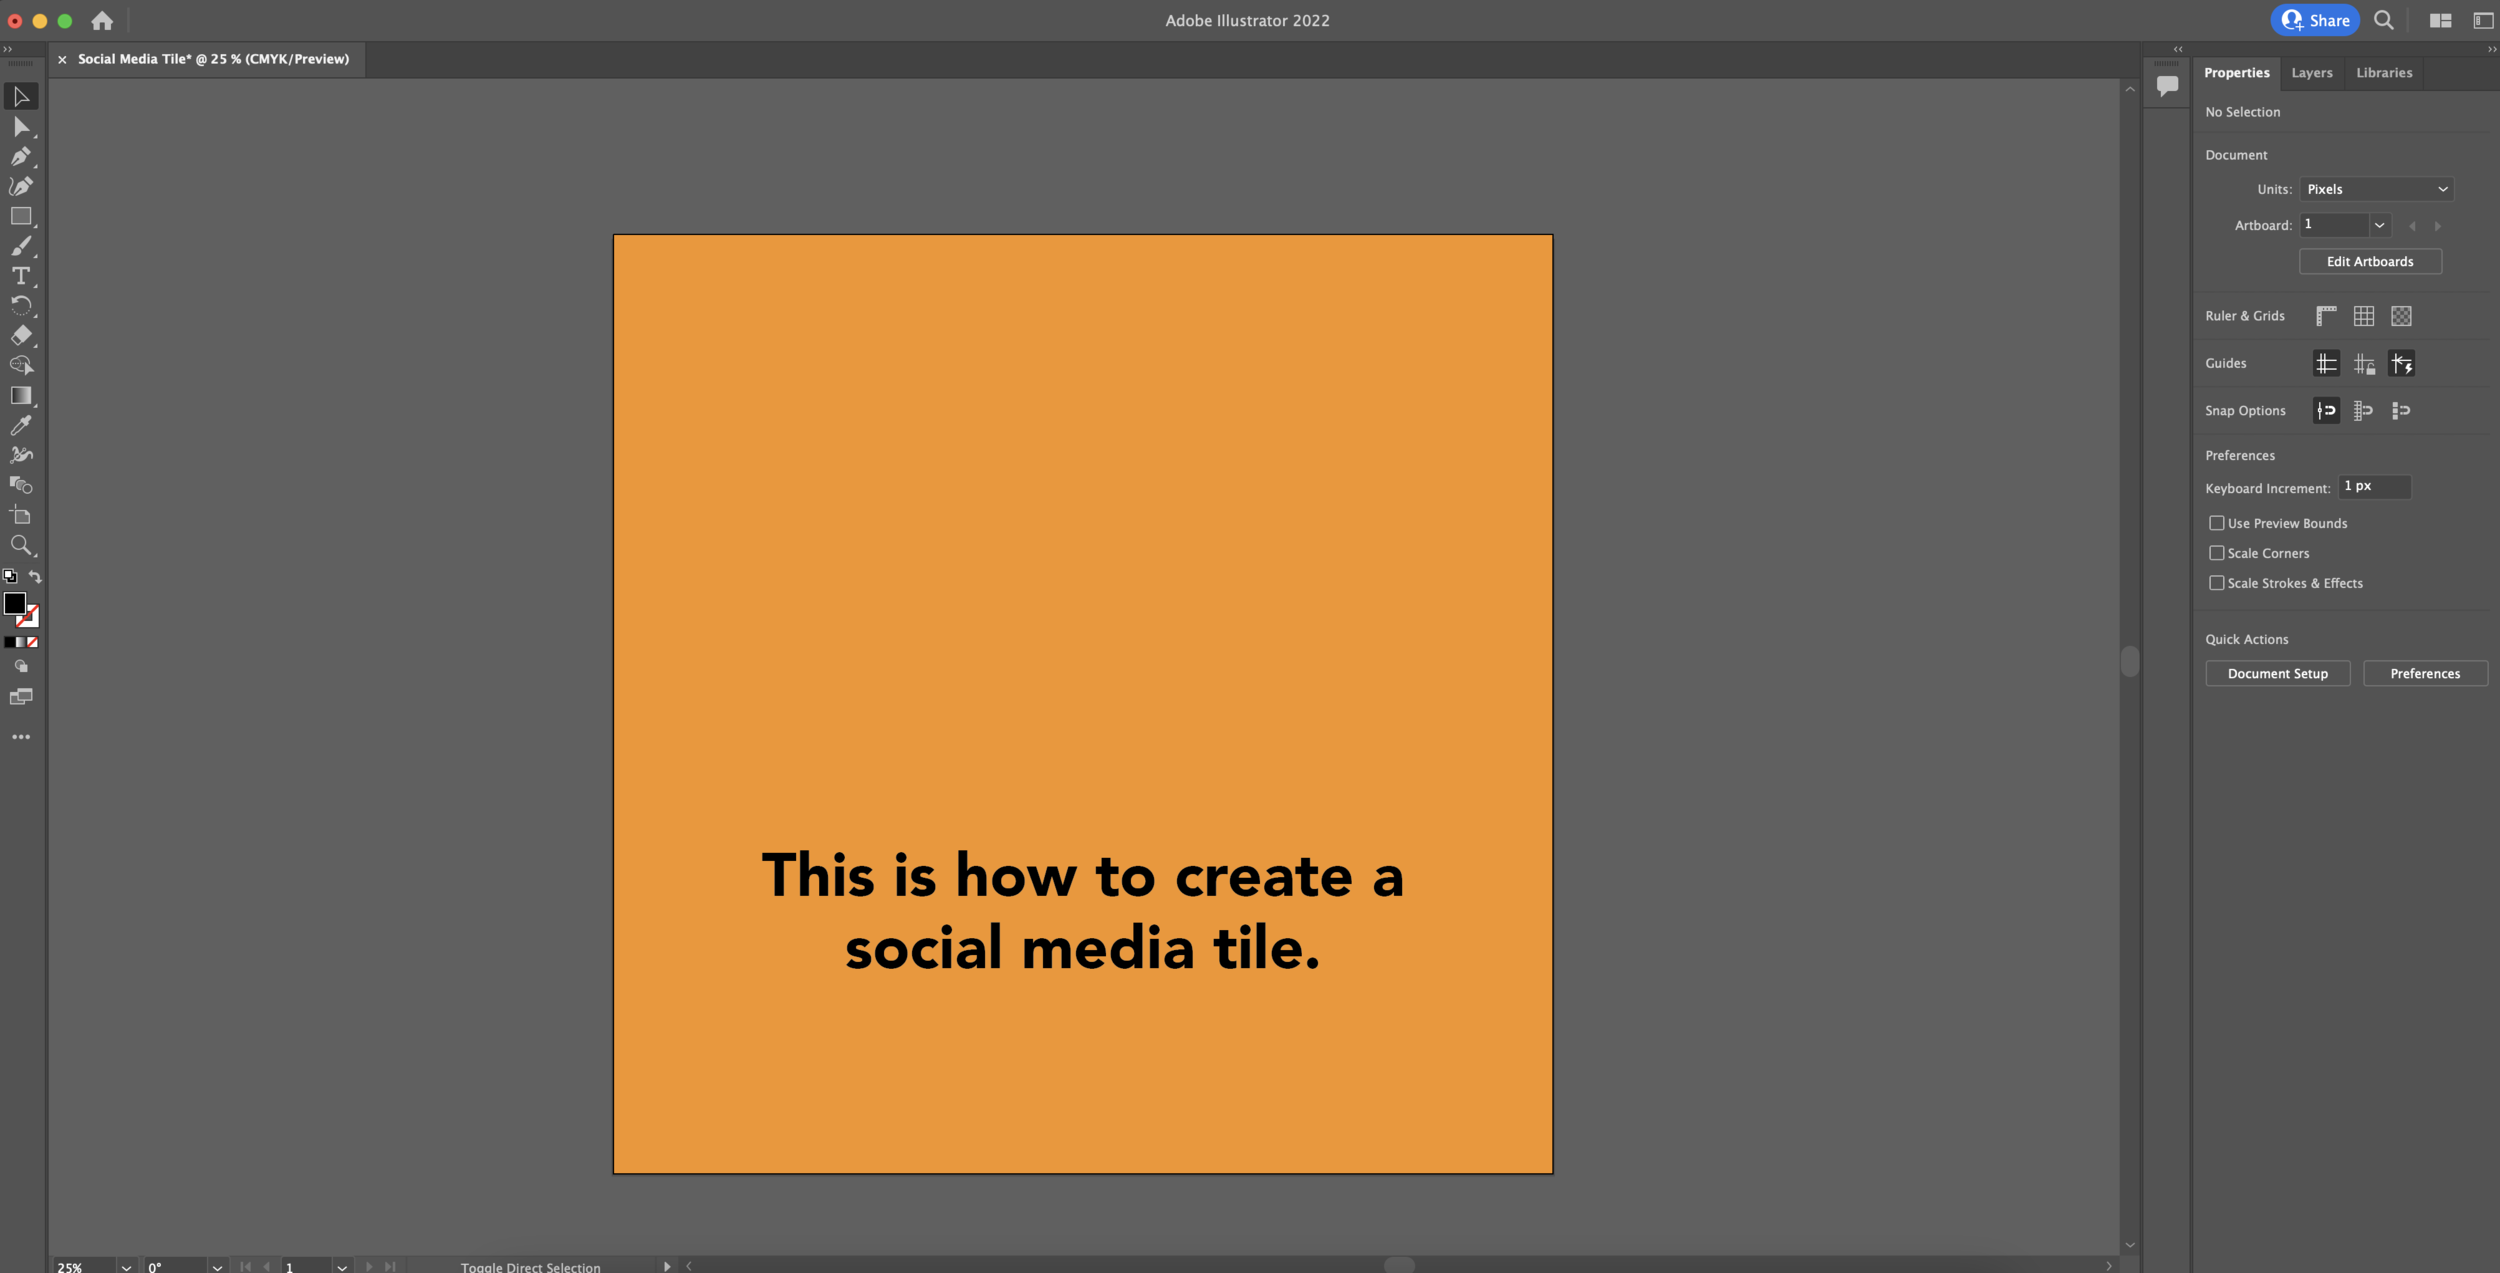
Task: Select the Pen tool
Action: [x=21, y=157]
